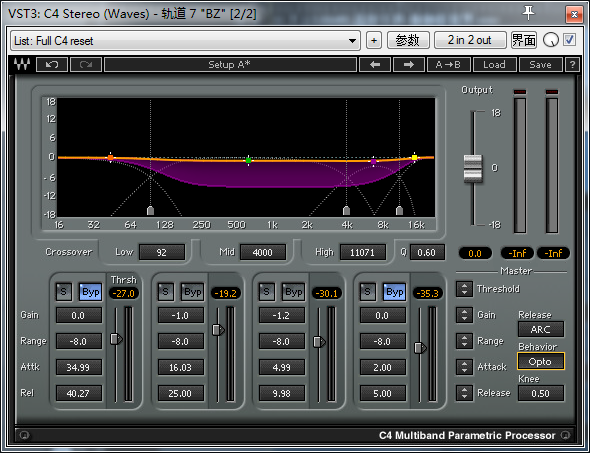Image resolution: width=590 pixels, height=453 pixels.
Task: Toggle bypass on band 2 at -19.2
Action: (x=192, y=292)
